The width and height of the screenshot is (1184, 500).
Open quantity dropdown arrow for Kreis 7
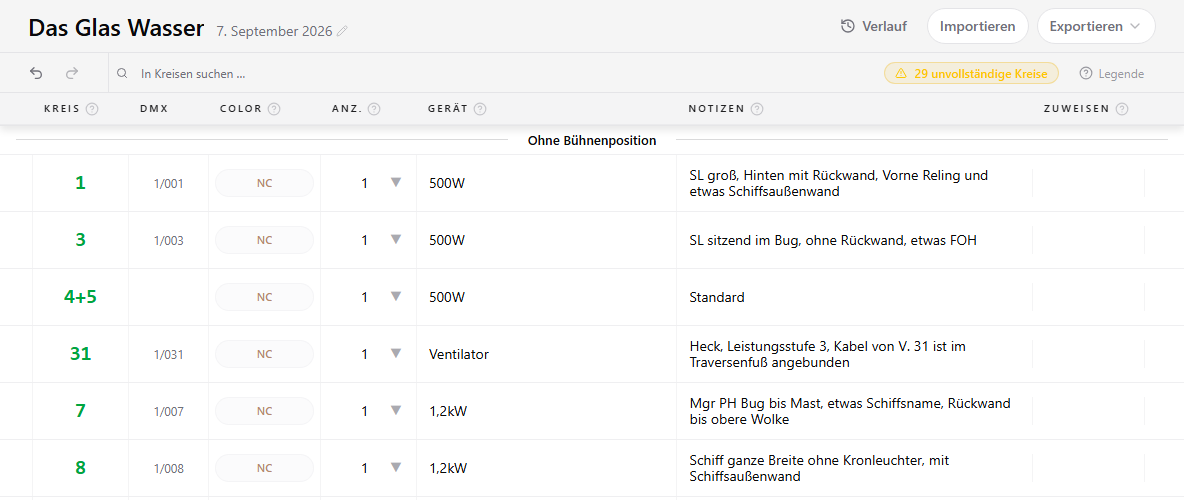pyautogui.click(x=395, y=410)
